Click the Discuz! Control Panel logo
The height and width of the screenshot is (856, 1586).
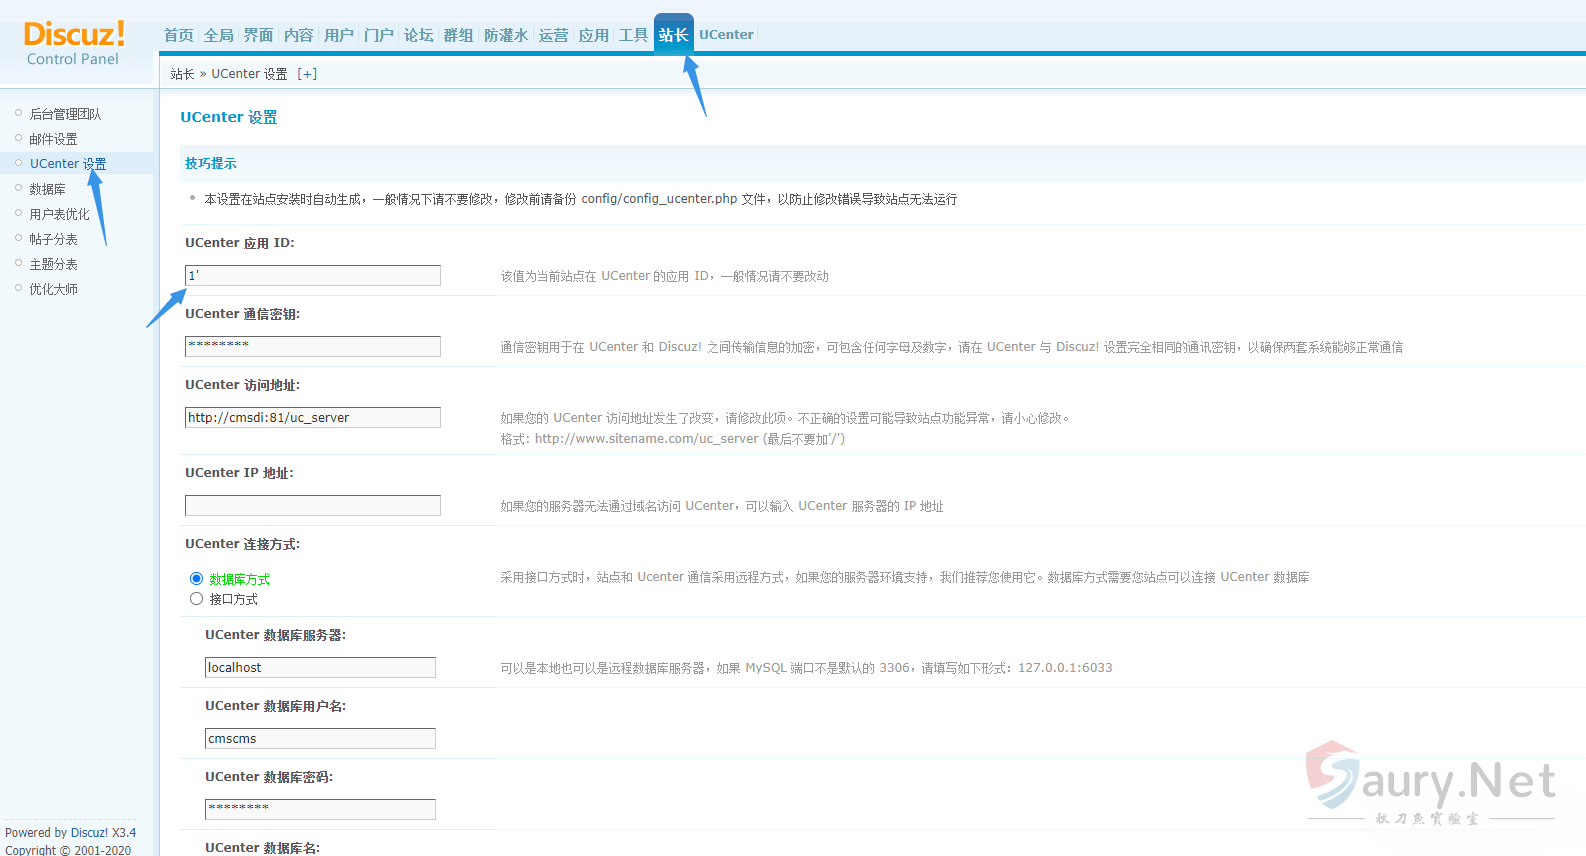click(x=74, y=44)
